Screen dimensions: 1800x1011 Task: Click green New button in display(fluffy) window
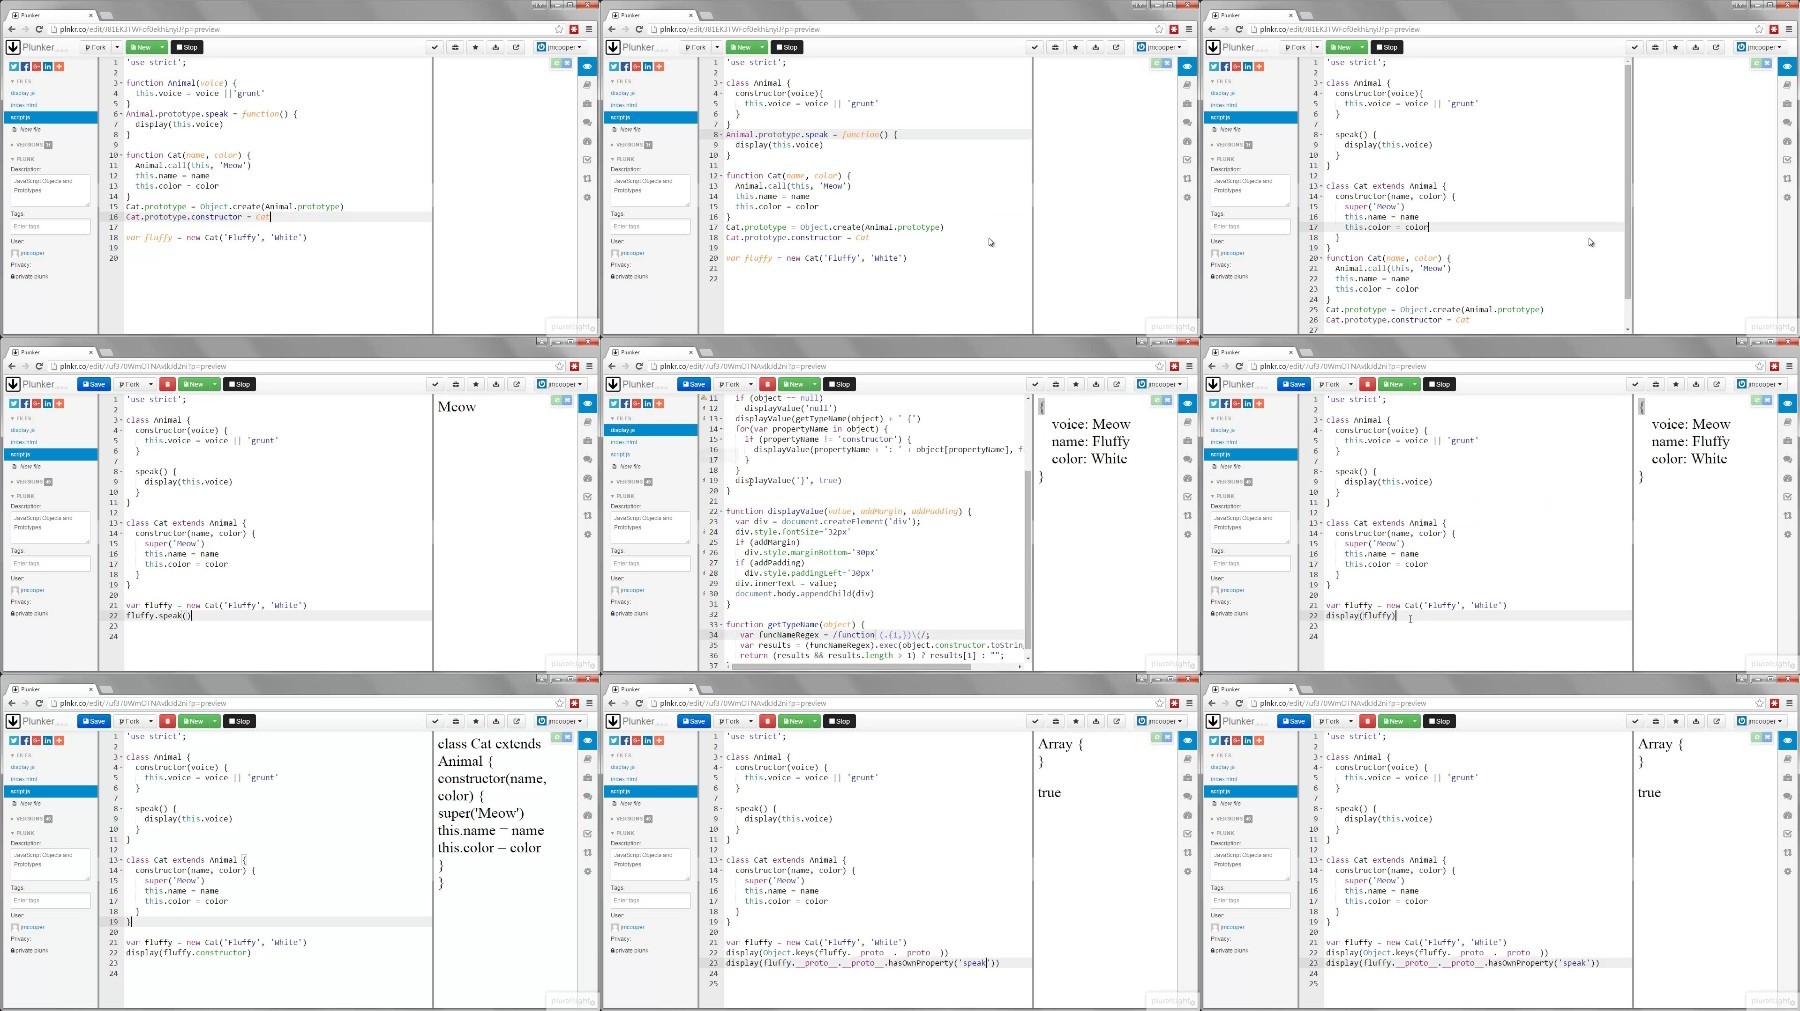click(1393, 384)
